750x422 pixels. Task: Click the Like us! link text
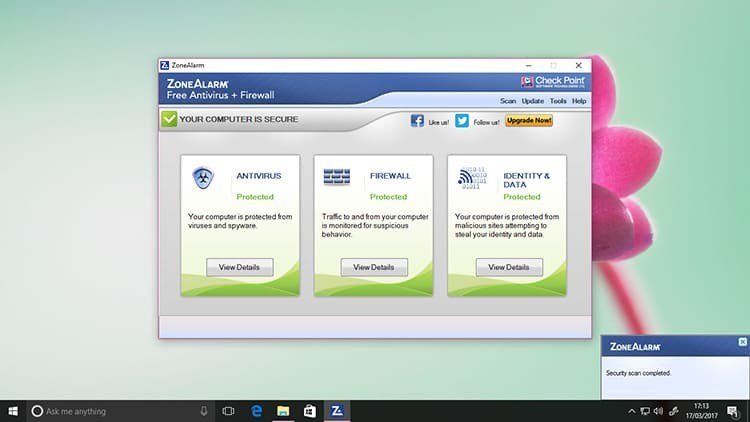(439, 122)
